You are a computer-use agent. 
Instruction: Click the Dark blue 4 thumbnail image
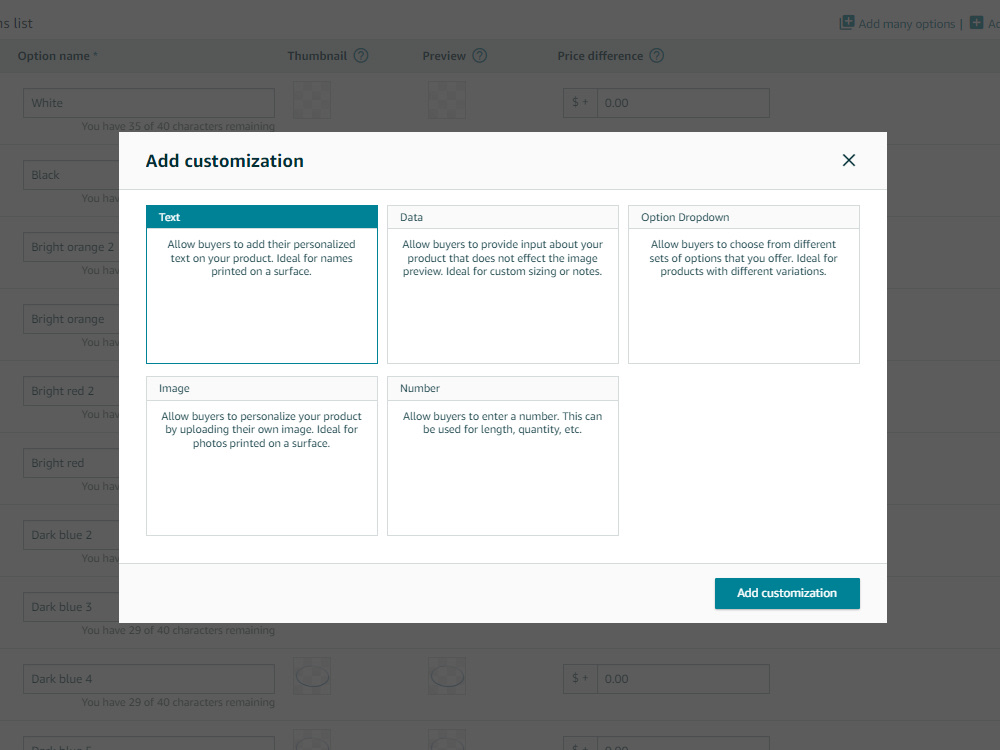tap(312, 676)
